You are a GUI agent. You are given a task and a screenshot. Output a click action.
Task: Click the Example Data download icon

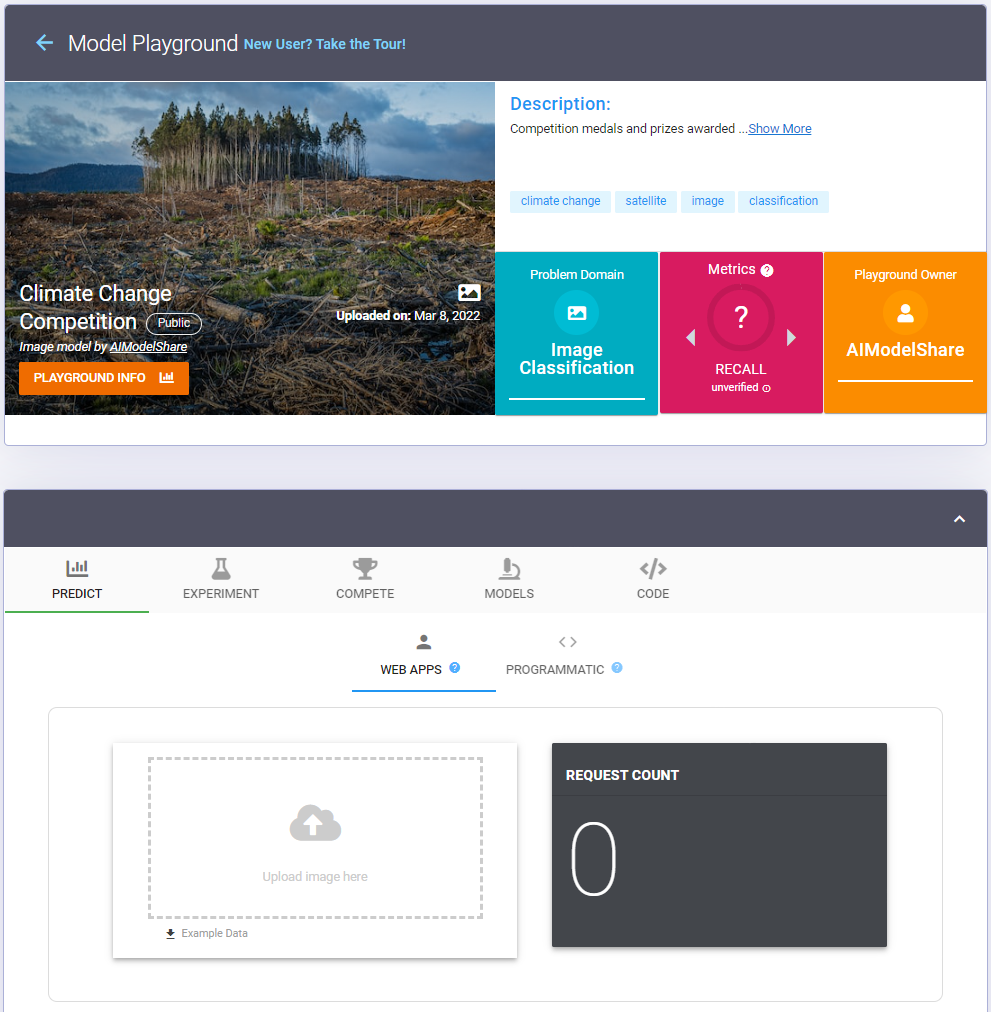point(170,933)
